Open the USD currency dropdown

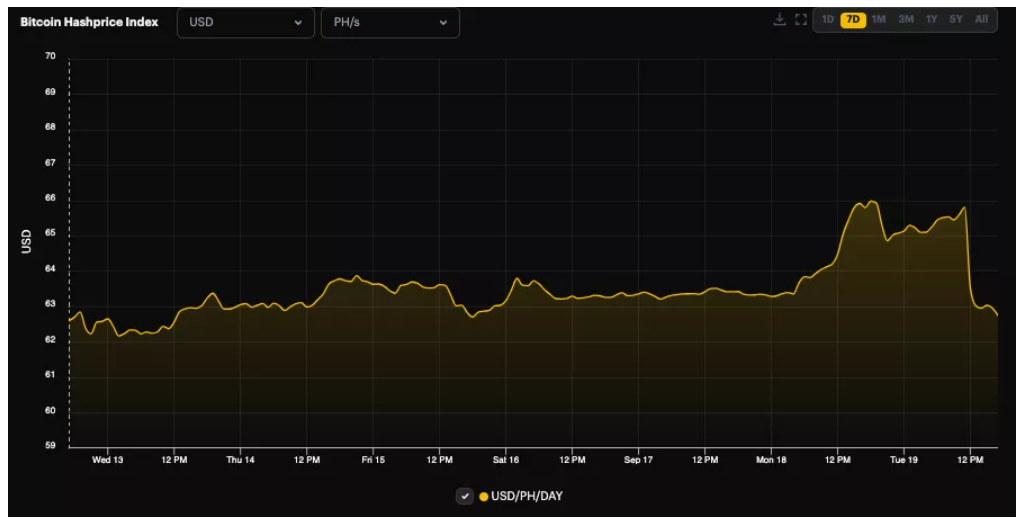246,23
